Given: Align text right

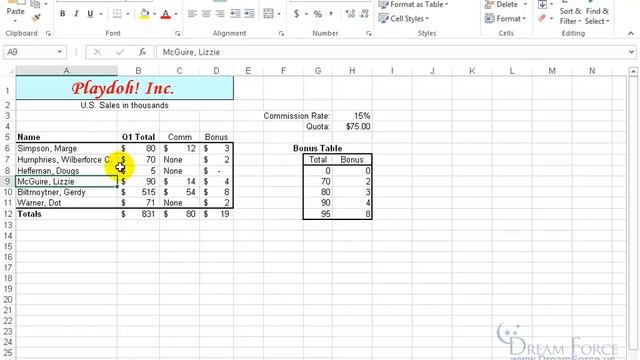Looking at the screenshot, I should (220, 14).
